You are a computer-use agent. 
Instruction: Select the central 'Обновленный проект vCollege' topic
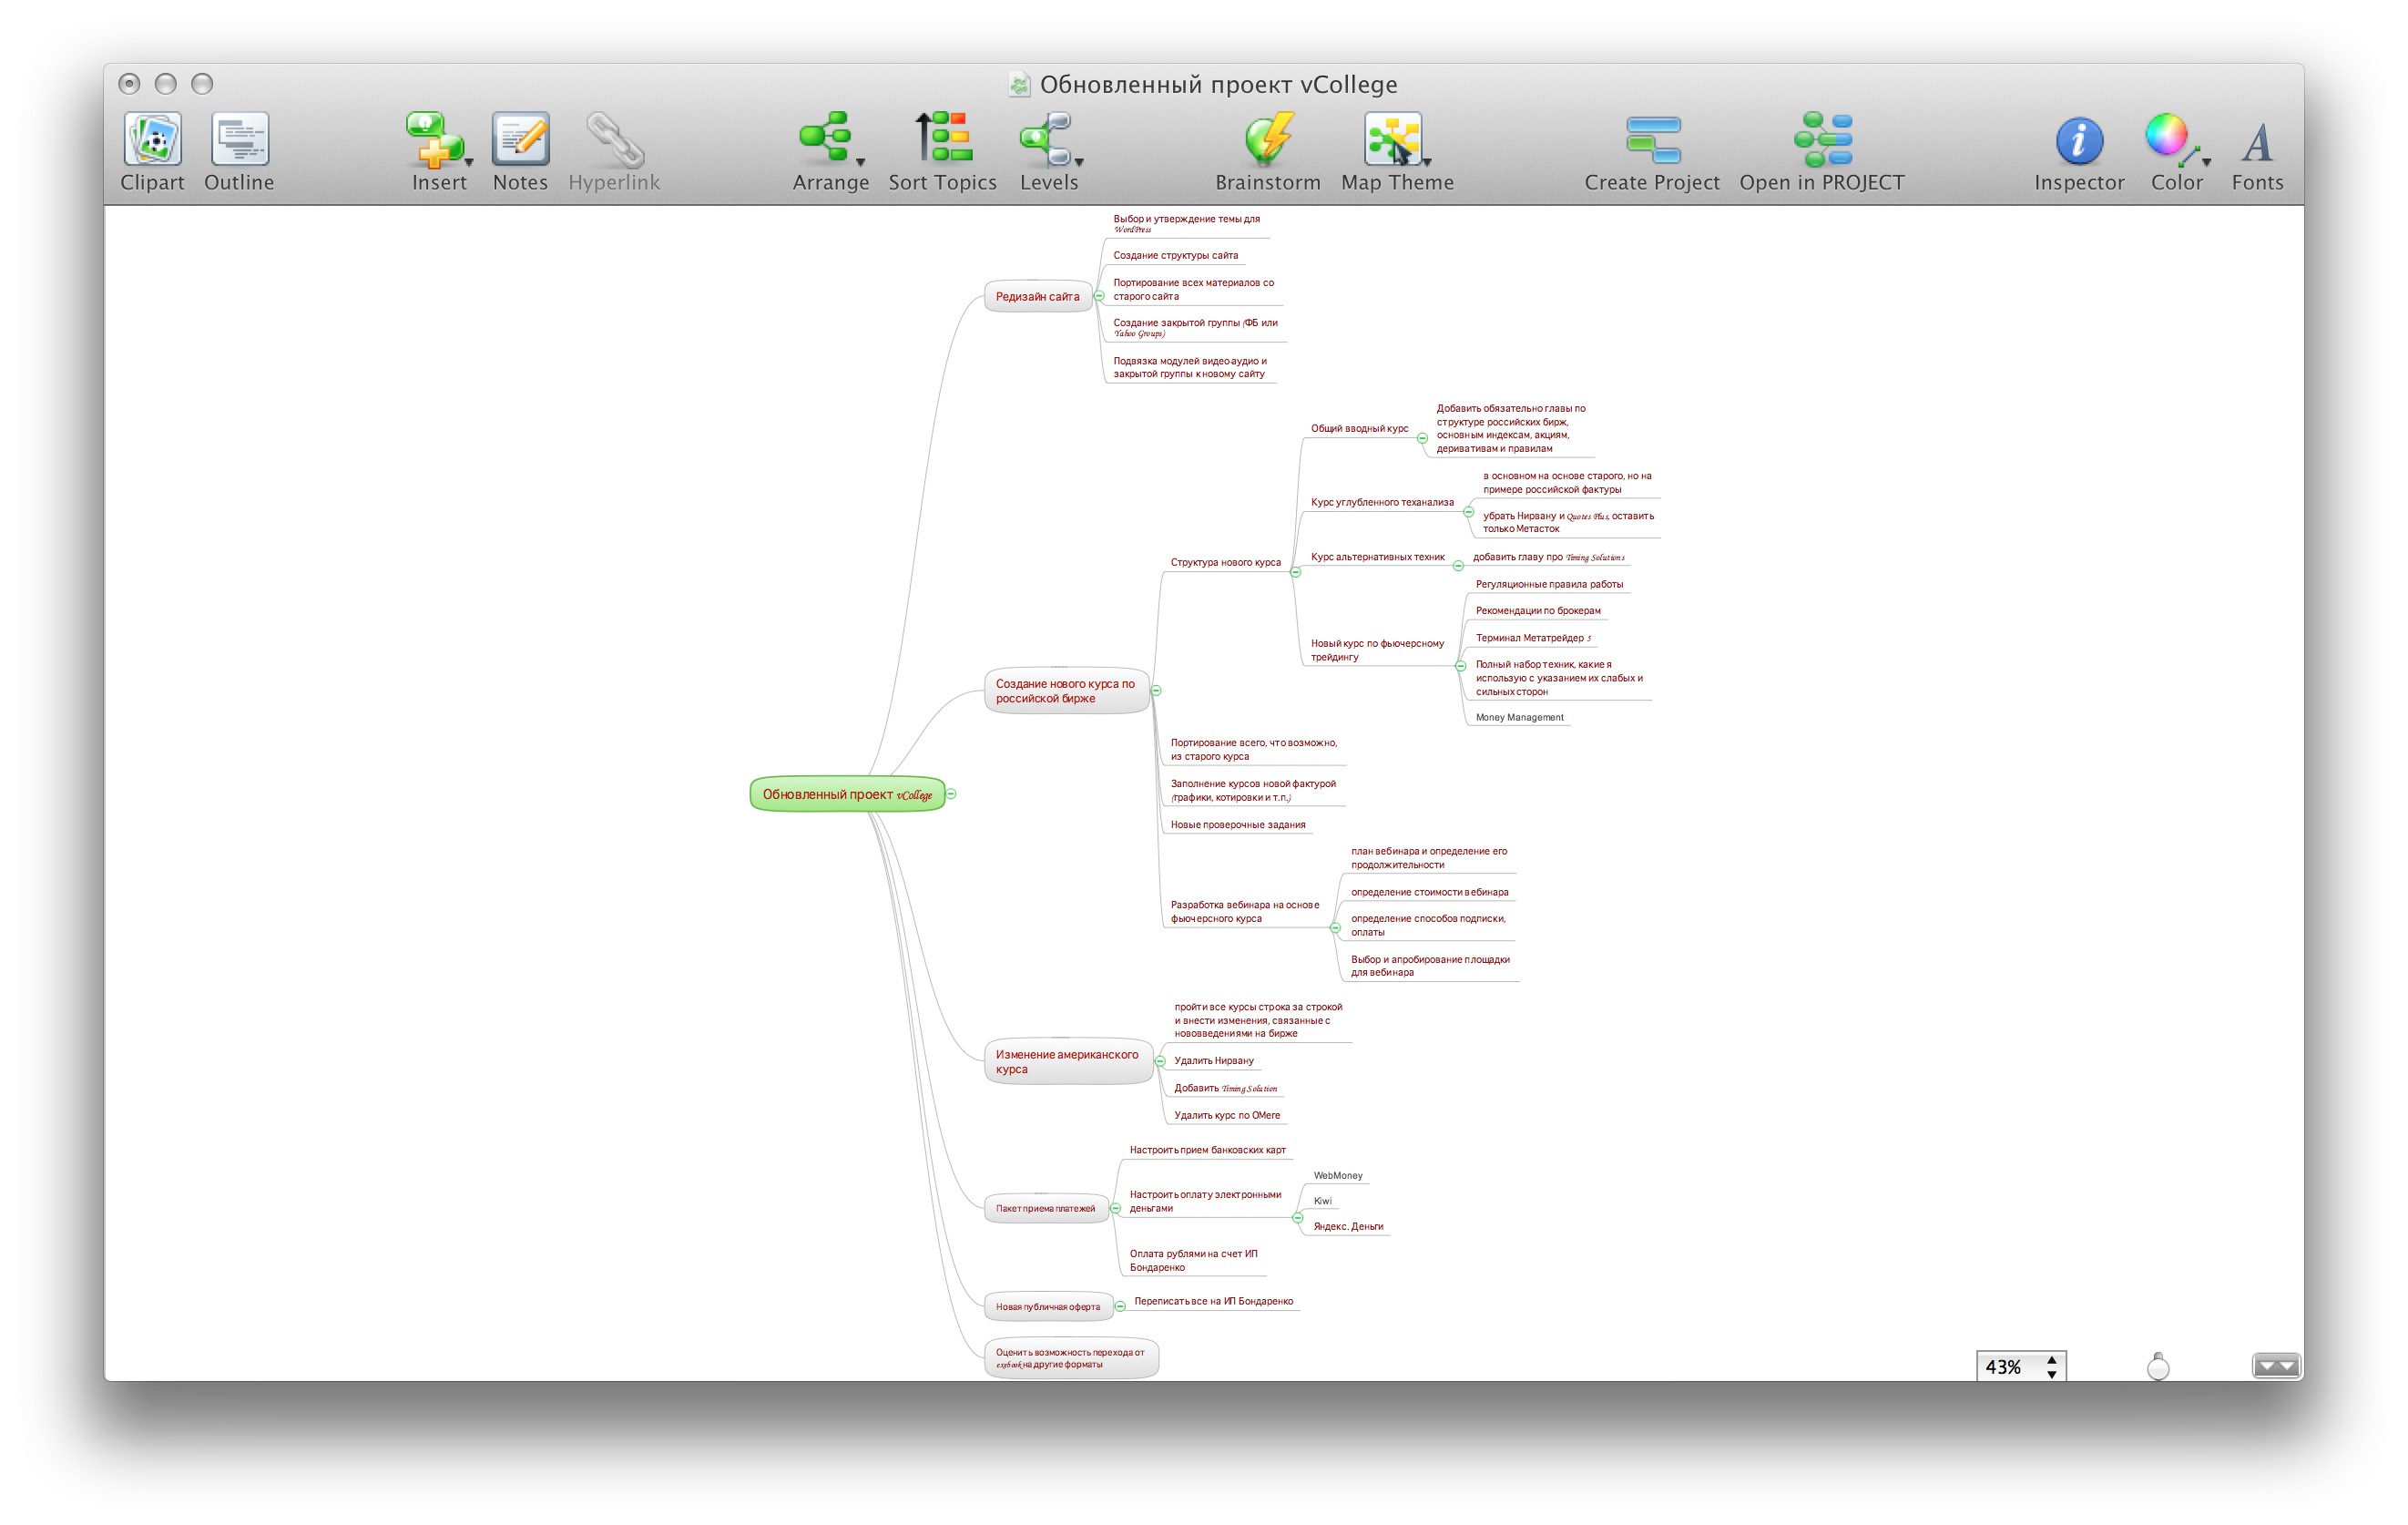click(846, 794)
